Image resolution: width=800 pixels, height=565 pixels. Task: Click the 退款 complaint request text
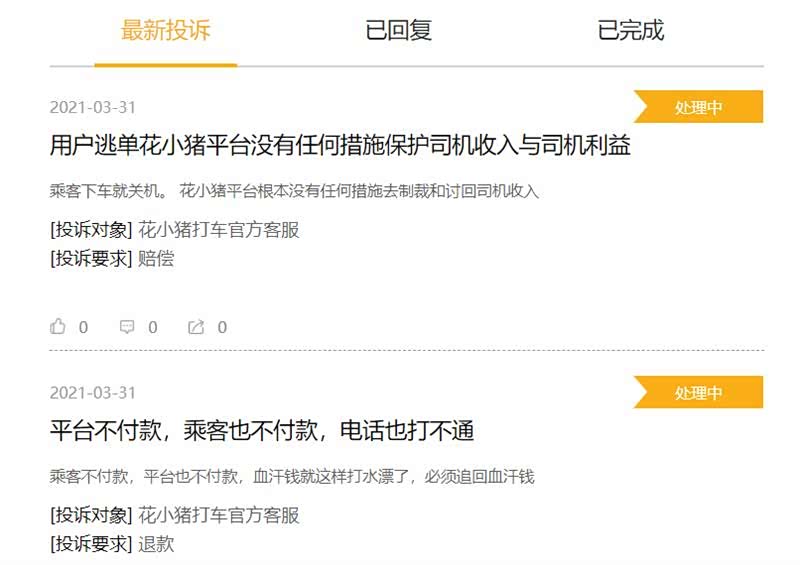pos(156,544)
